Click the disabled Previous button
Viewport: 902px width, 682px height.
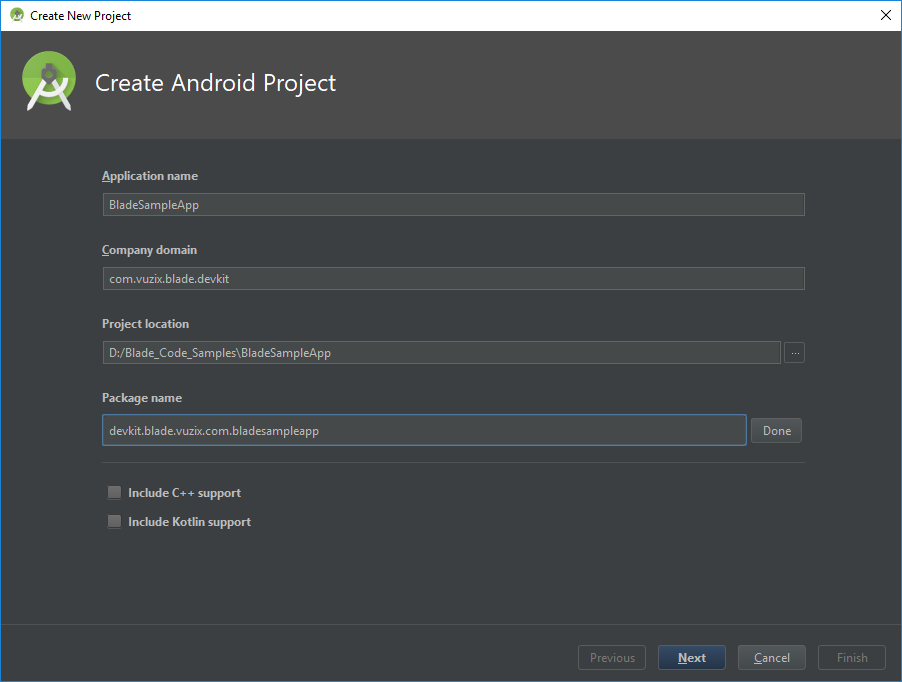click(612, 658)
